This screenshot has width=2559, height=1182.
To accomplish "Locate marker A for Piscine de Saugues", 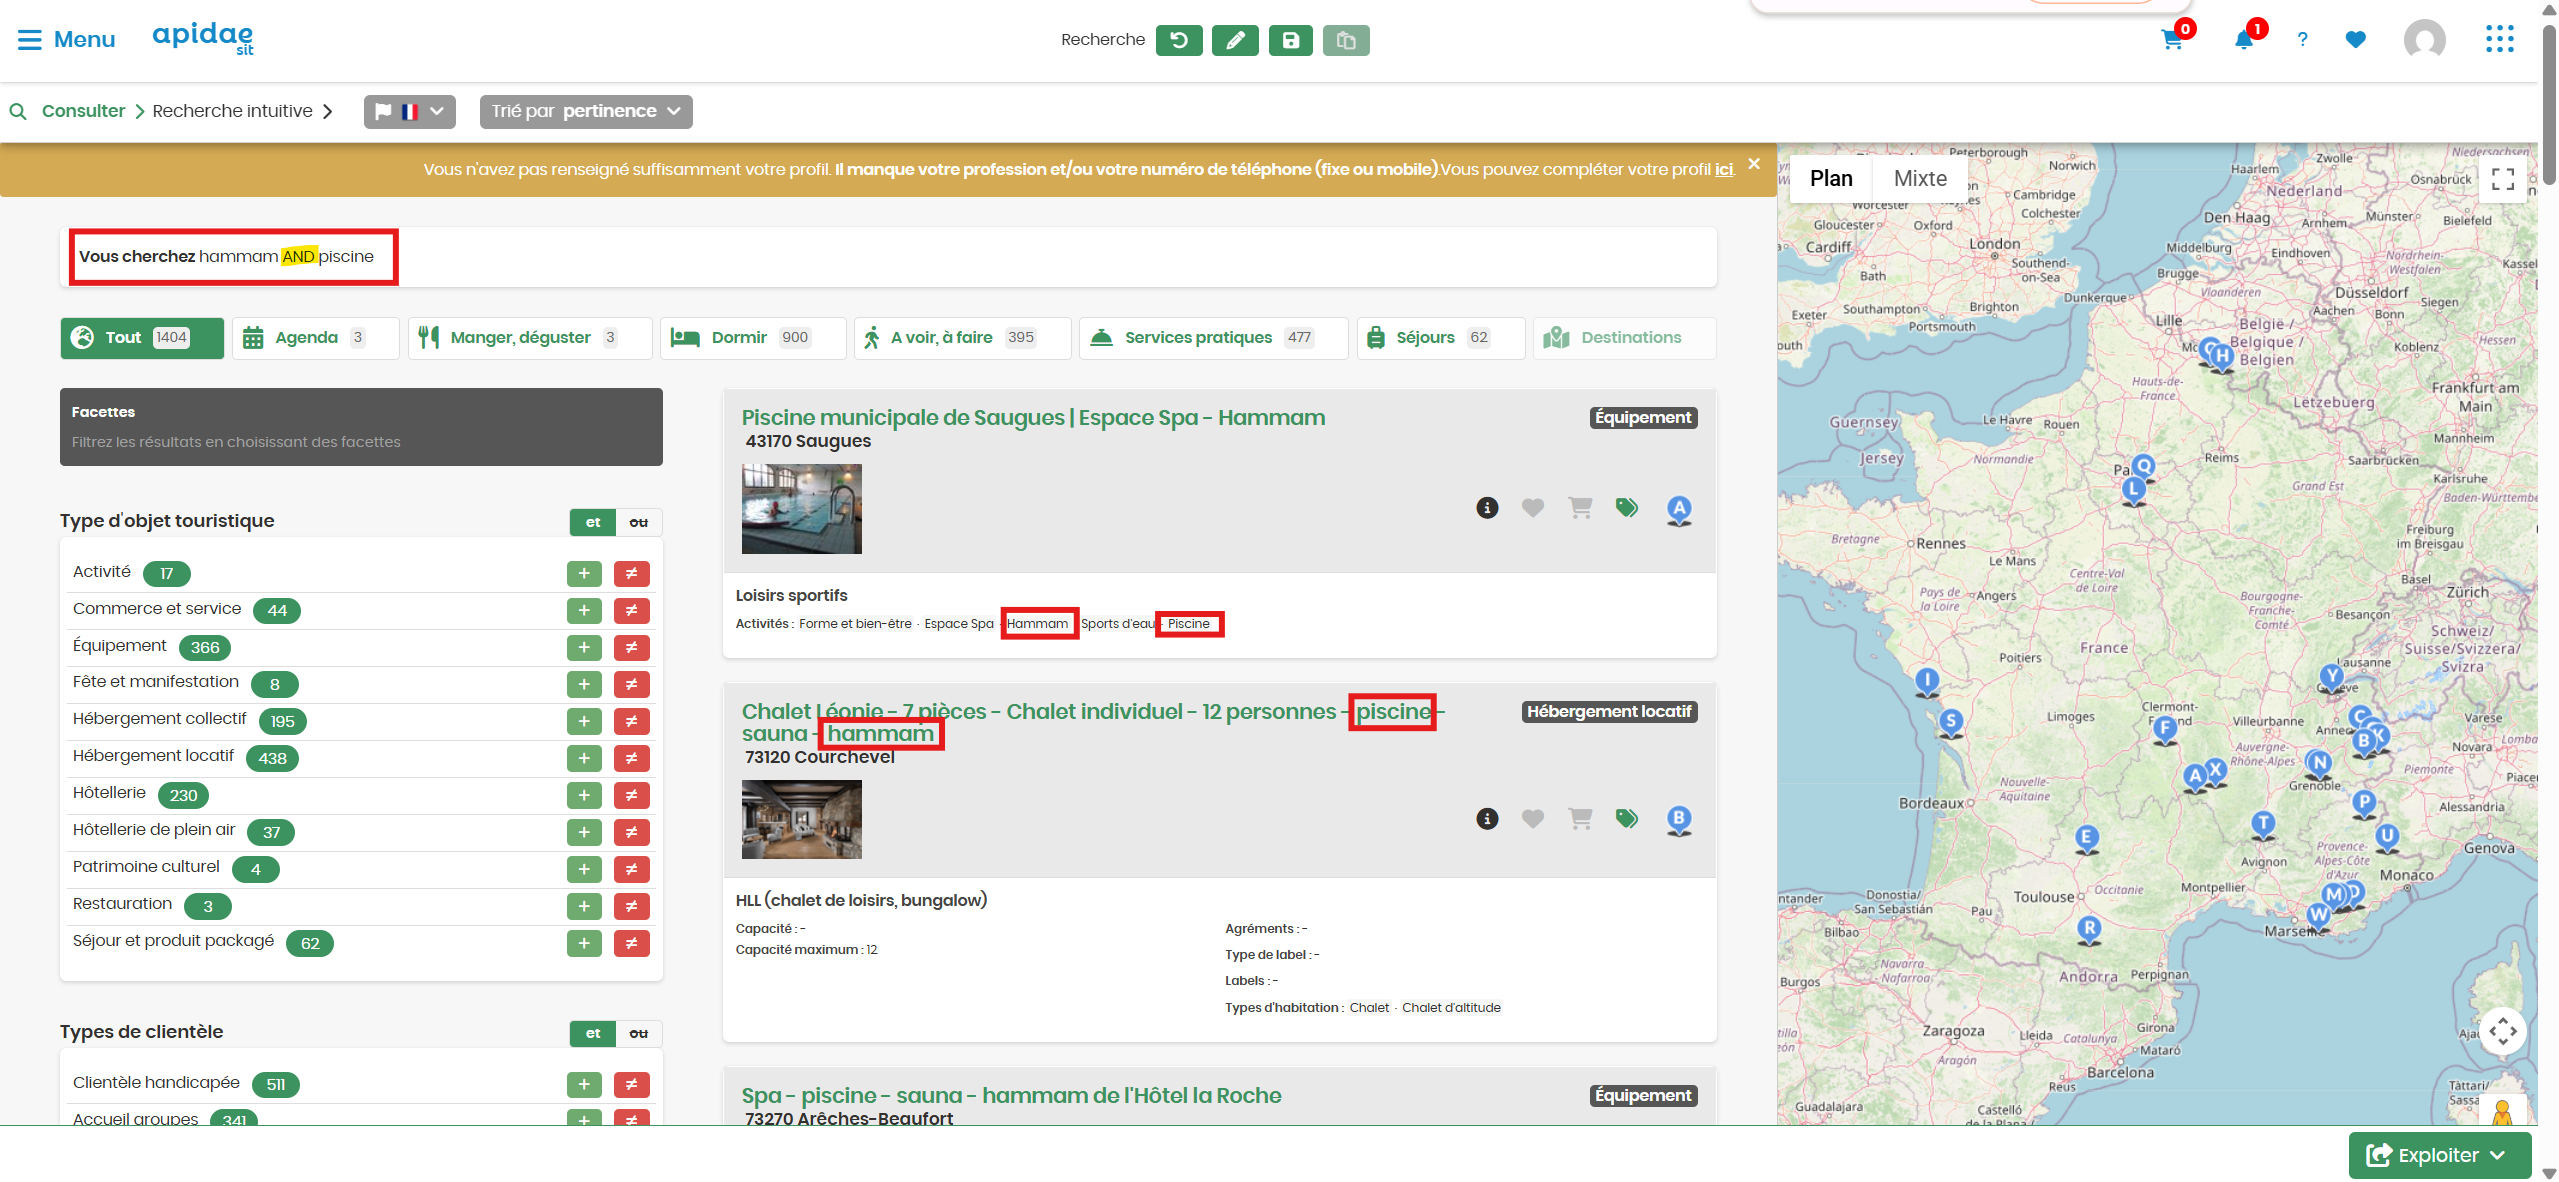I will tap(1679, 510).
